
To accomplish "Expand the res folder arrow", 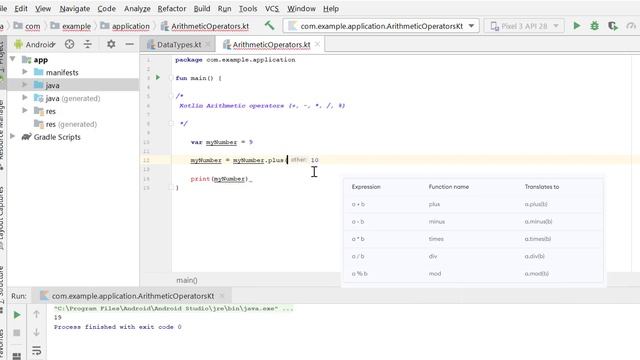I will (25, 111).
